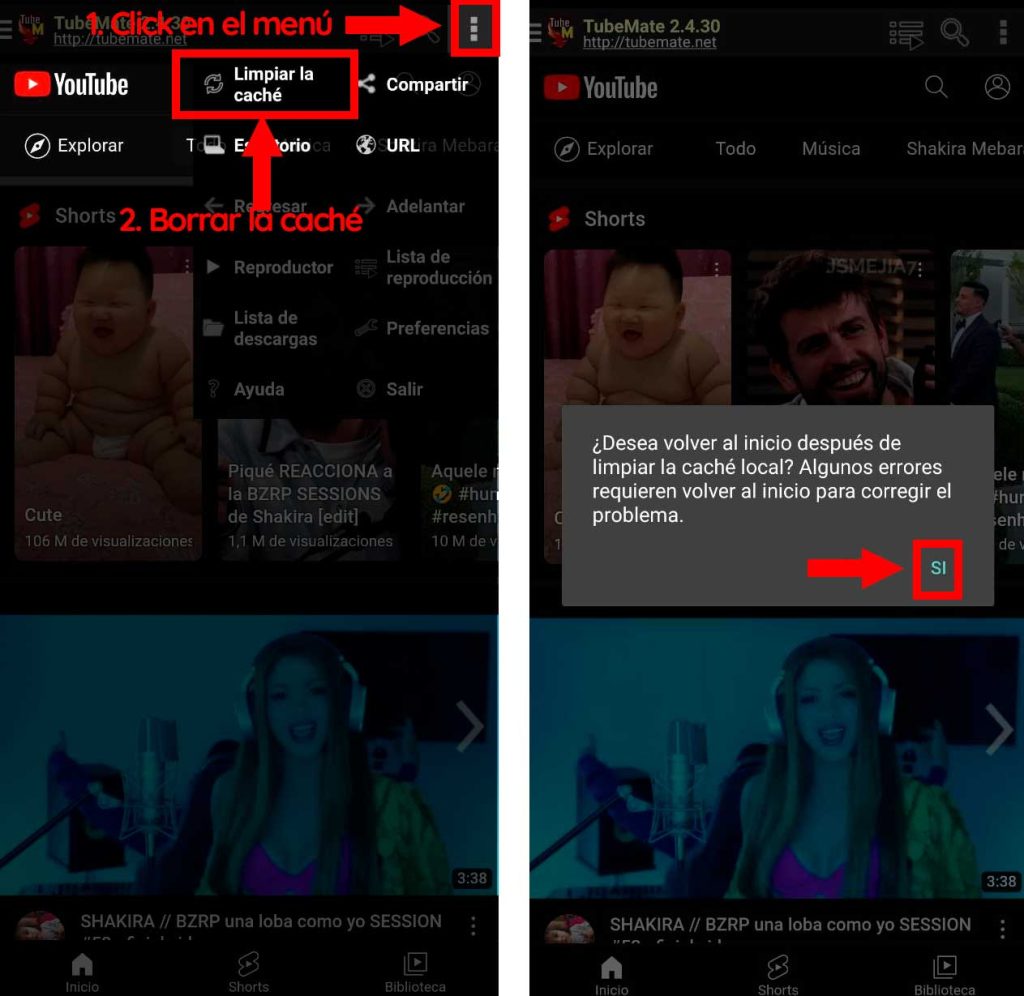Viewport: 1024px width, 996px height.
Task: Open Explorar chip in right screenshot
Action: tap(603, 149)
